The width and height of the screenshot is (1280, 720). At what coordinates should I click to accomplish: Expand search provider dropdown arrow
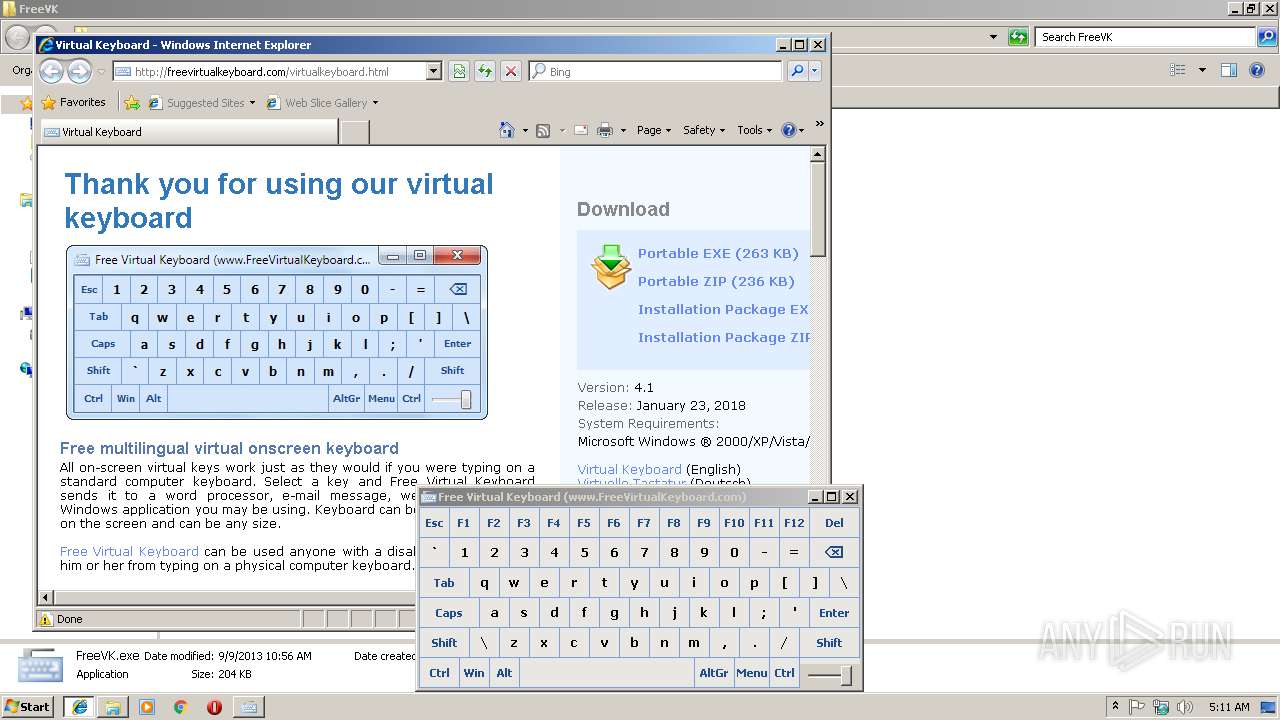(815, 71)
